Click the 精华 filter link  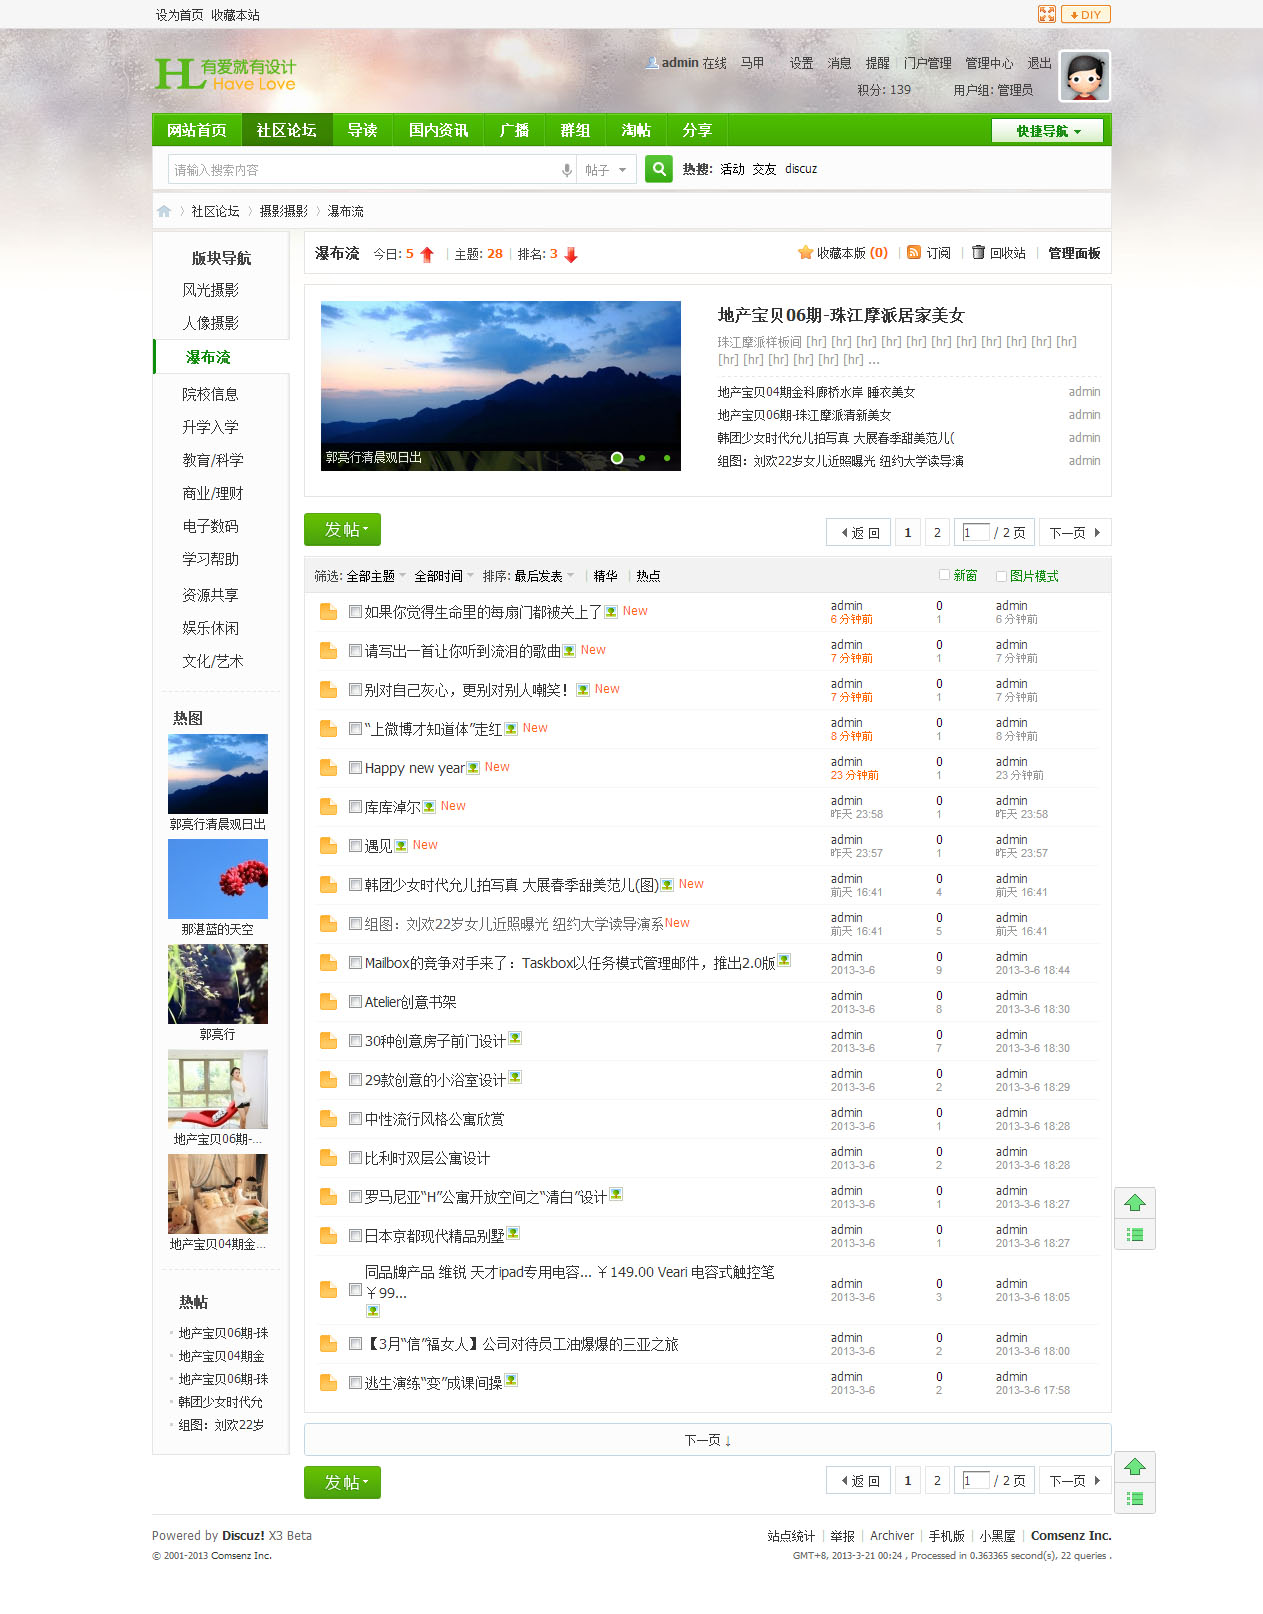pyautogui.click(x=606, y=576)
